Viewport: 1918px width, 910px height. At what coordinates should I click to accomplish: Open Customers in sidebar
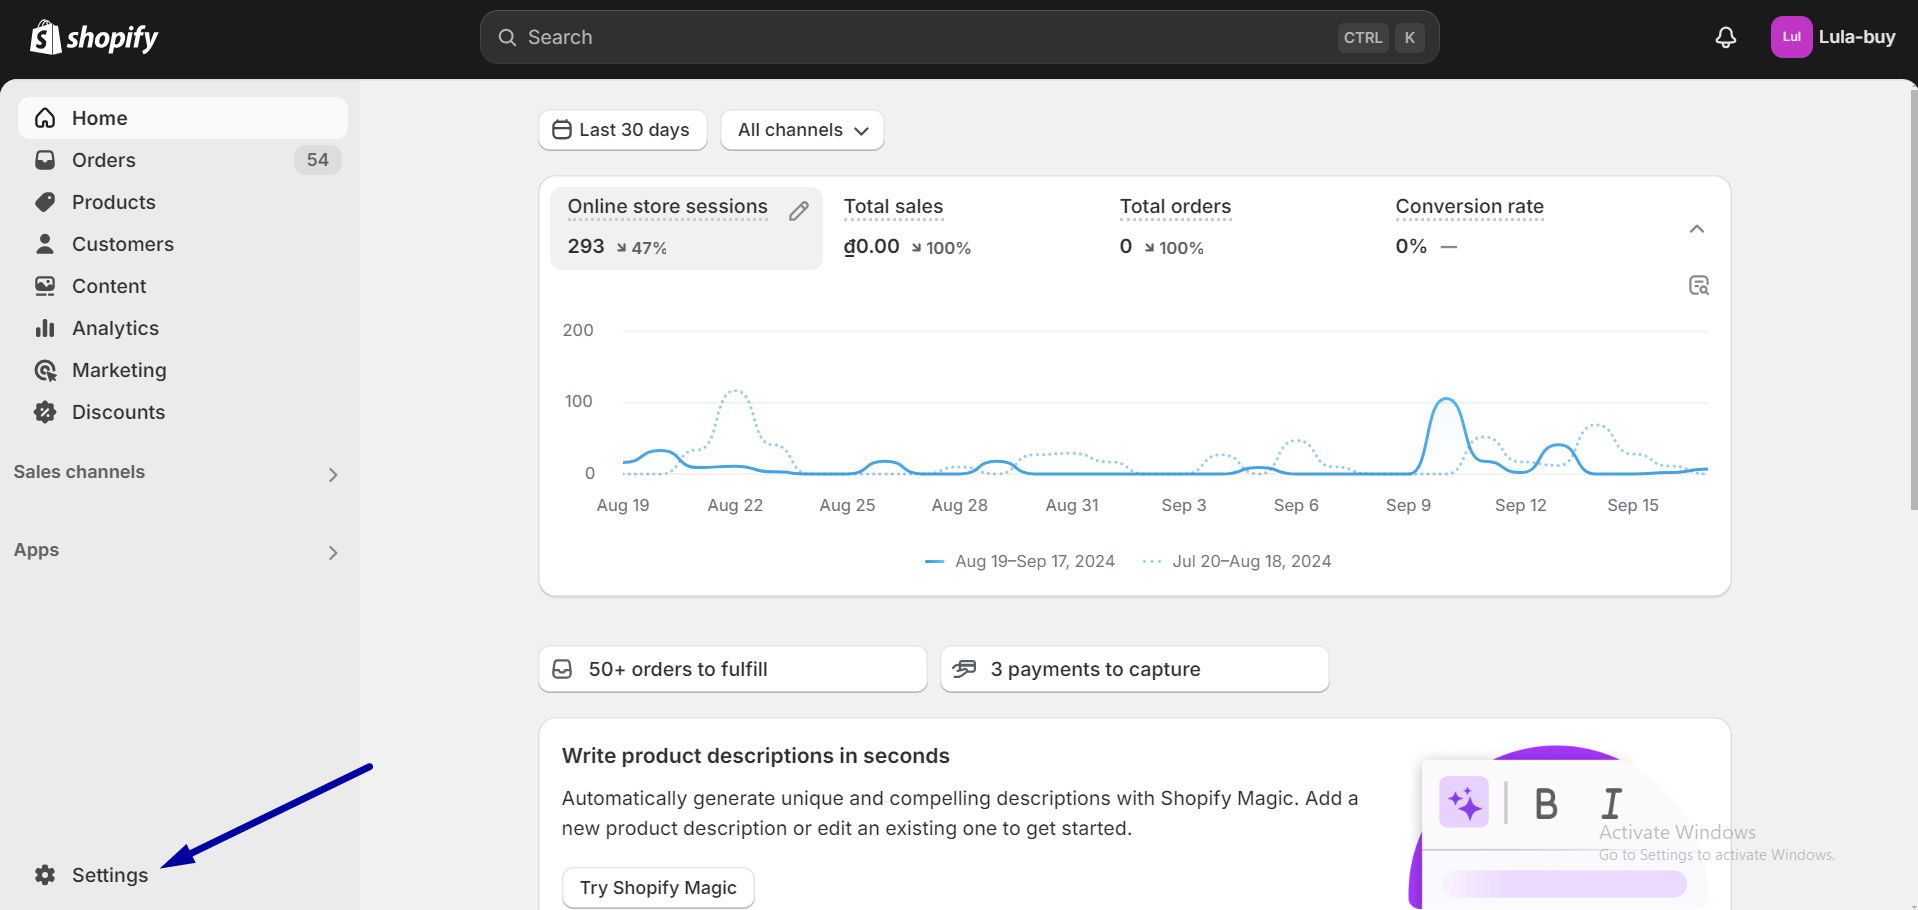(x=183, y=244)
